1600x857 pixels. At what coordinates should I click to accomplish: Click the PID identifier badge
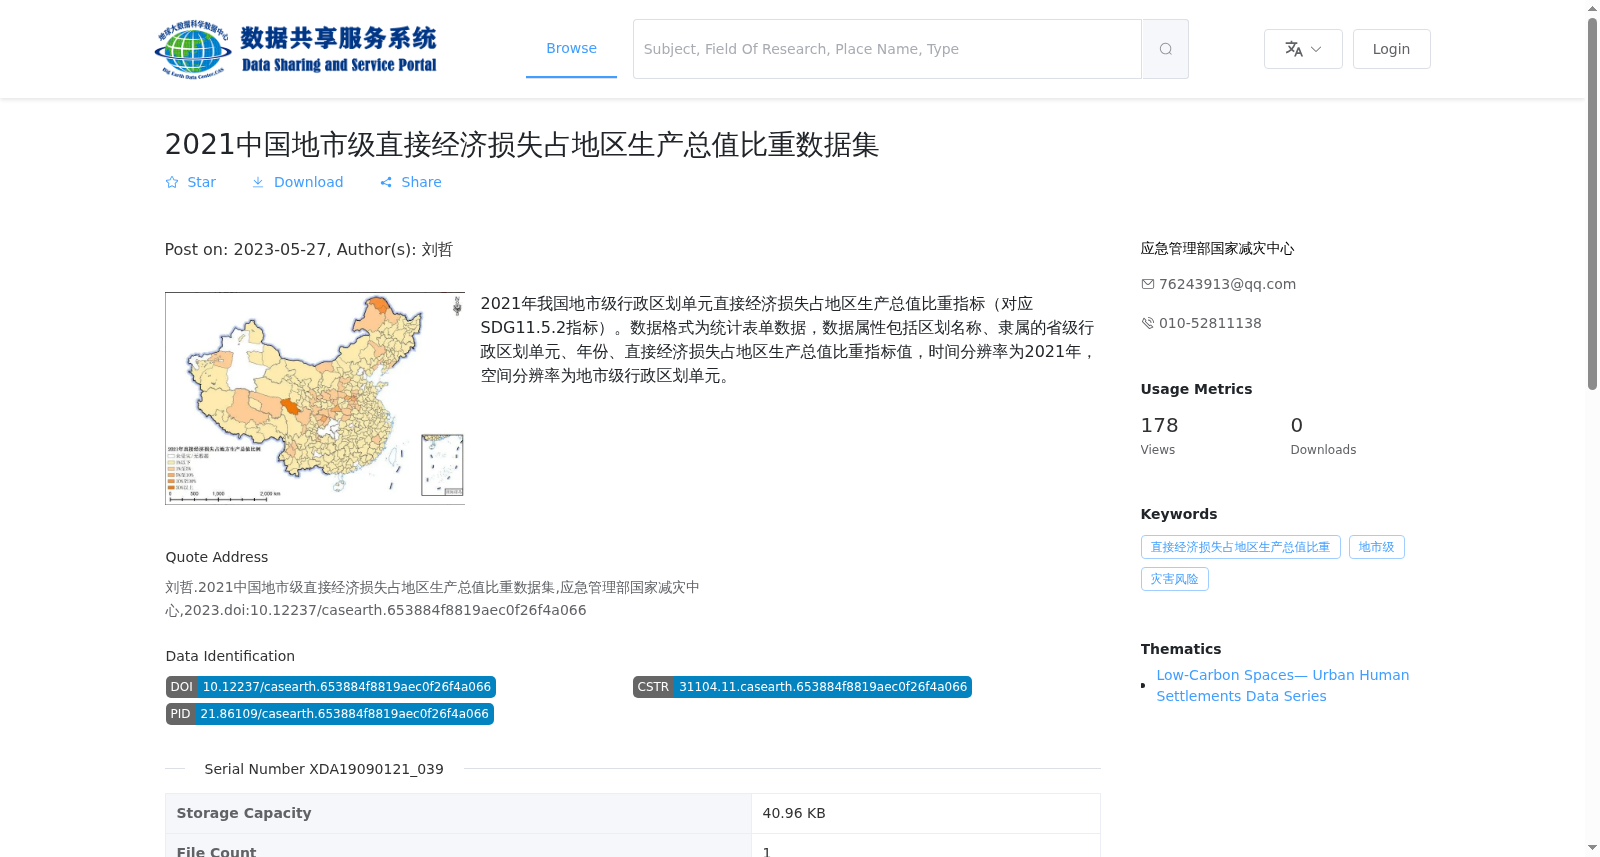[330, 714]
